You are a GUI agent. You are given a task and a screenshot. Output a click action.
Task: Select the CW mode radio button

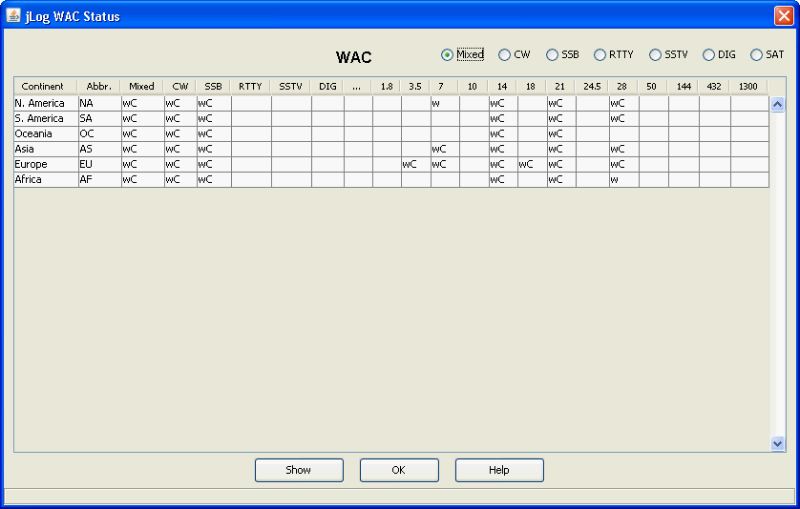pos(505,55)
